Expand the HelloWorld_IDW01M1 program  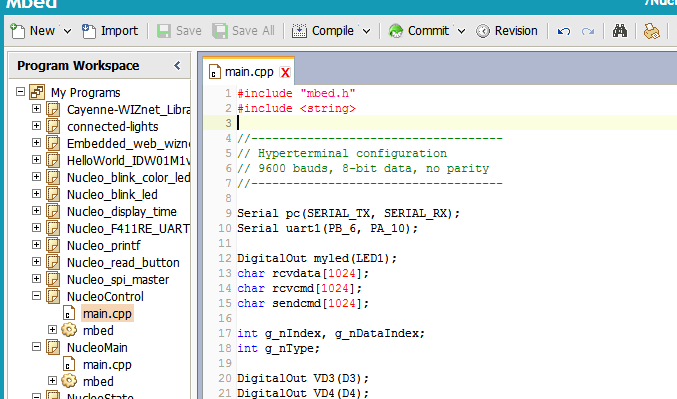[x=37, y=160]
